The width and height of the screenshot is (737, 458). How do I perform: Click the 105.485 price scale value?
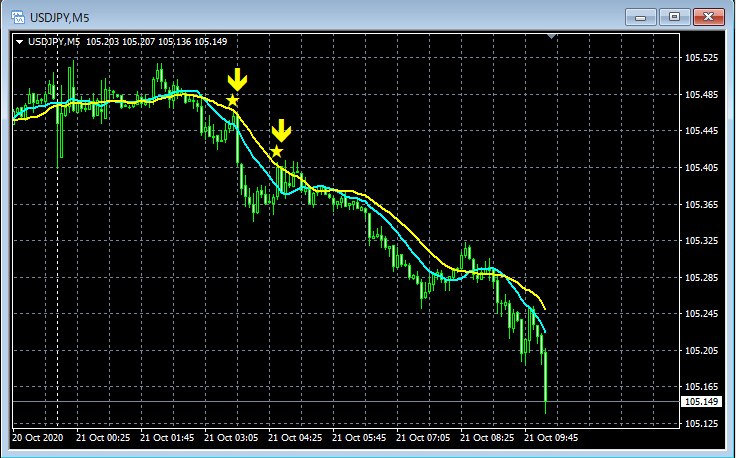(701, 95)
